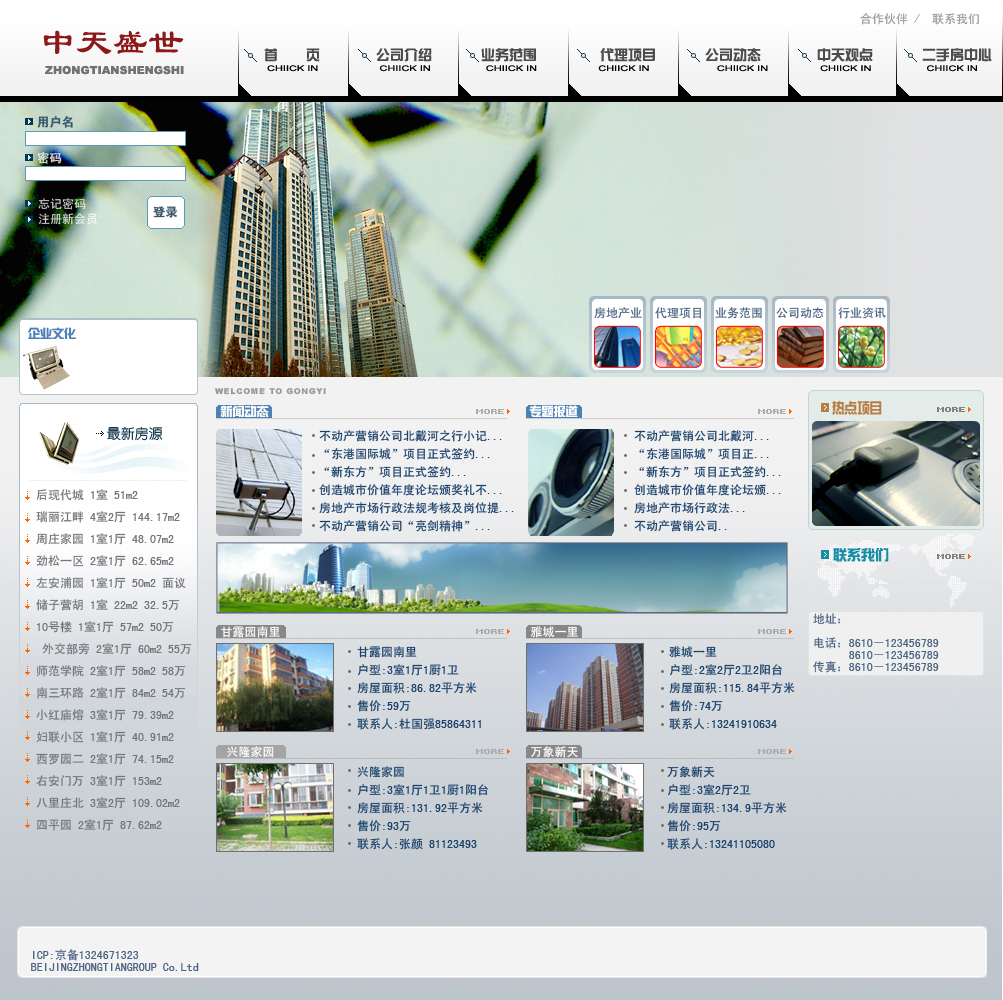
Task: Open listing 师范学院 2室1厅
Action: (x=111, y=671)
